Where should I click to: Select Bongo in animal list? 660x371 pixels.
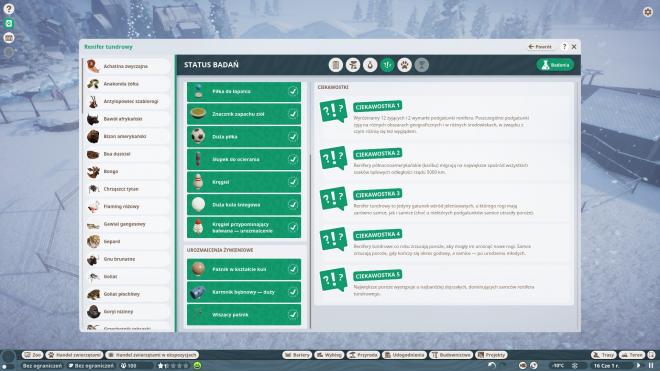[x=128, y=171]
